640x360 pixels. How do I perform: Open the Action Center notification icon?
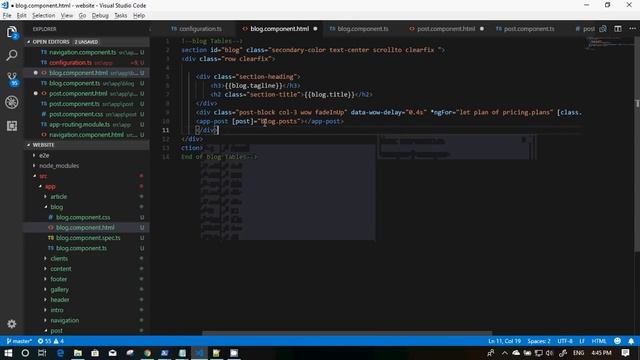click(x=625, y=353)
